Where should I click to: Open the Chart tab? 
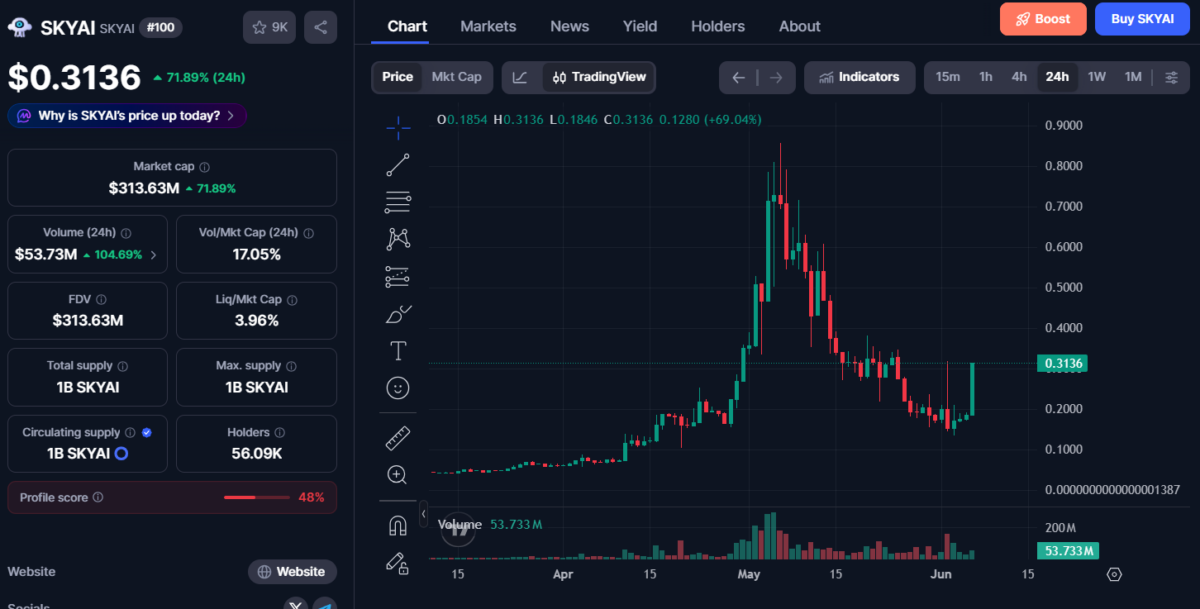407,26
